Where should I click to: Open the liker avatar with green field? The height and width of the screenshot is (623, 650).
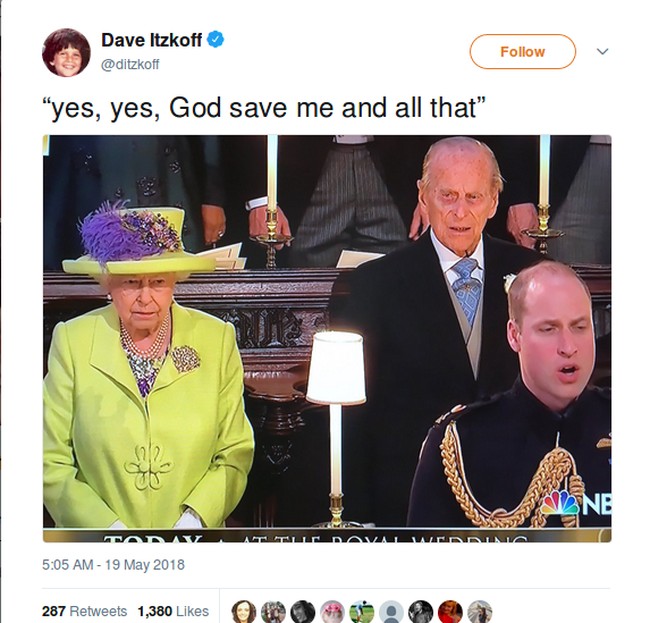tap(362, 611)
